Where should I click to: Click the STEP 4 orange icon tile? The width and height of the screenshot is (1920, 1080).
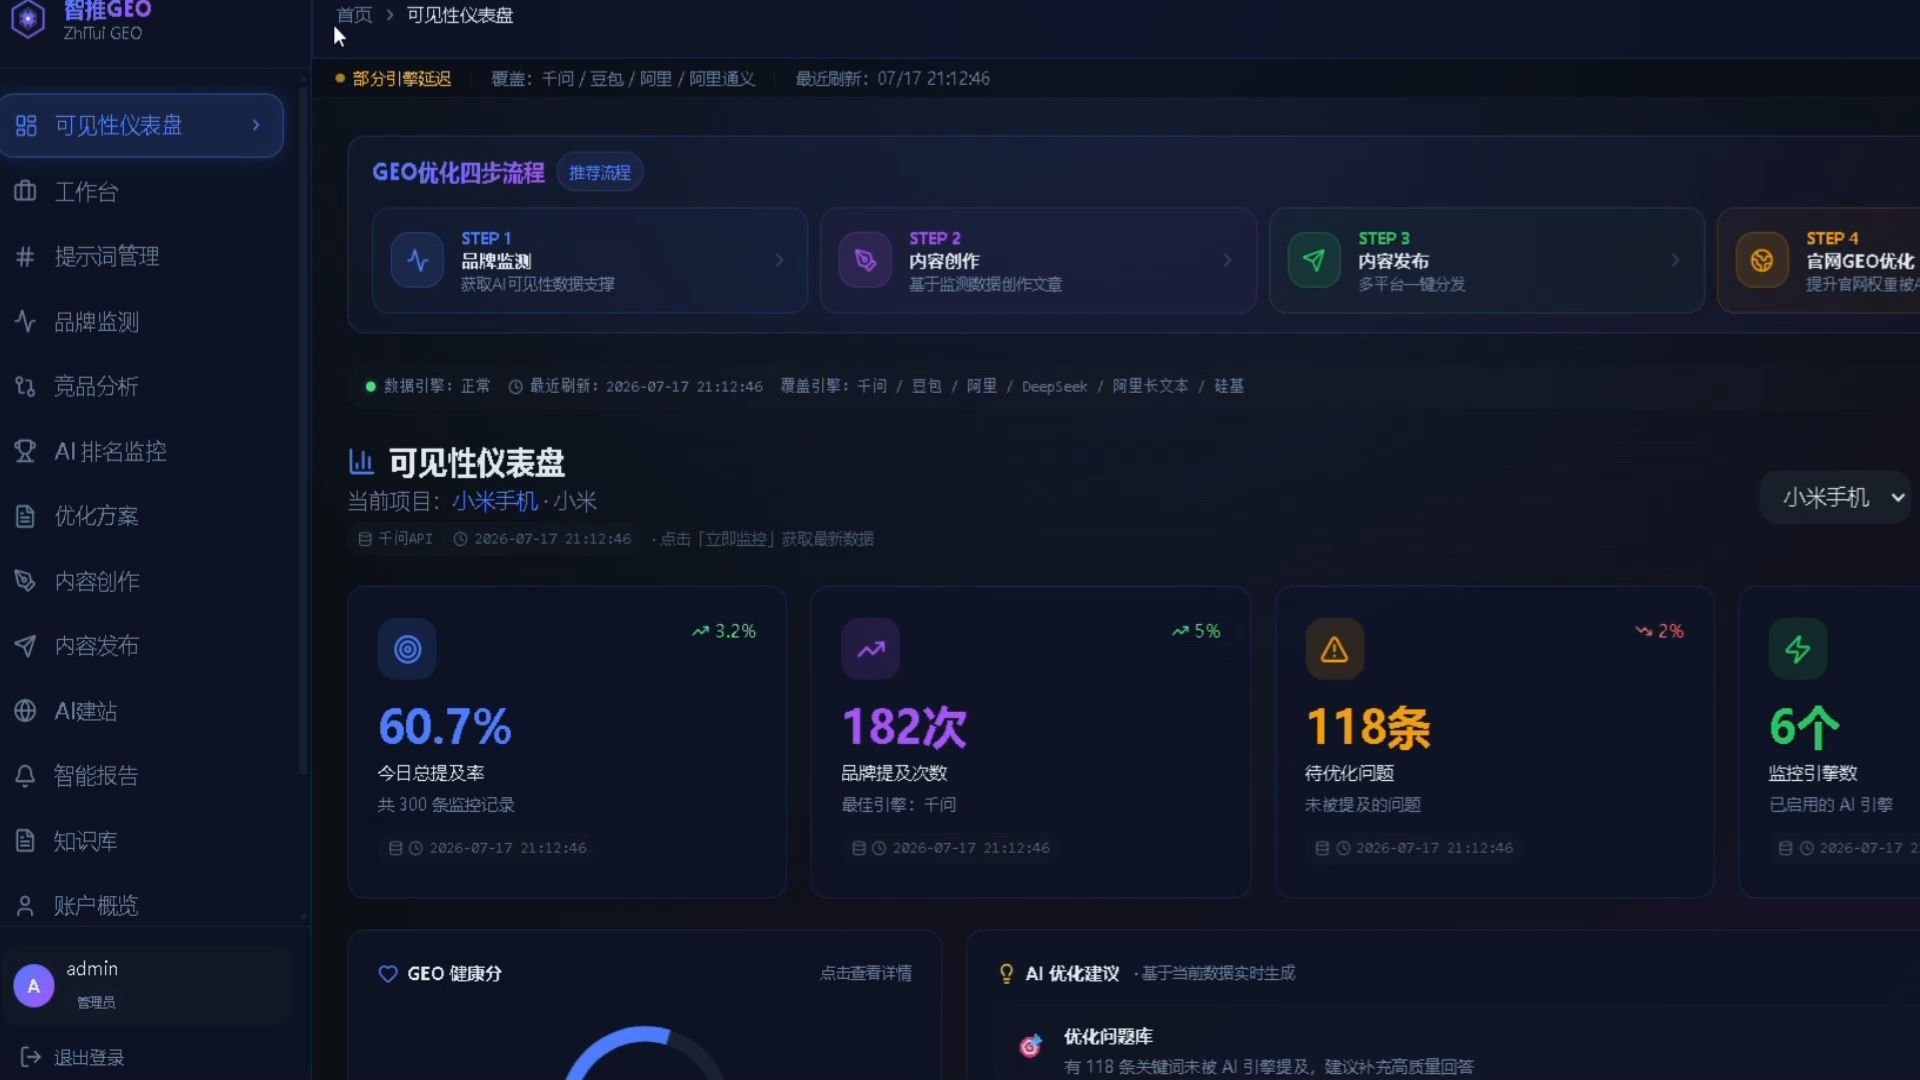coord(1762,260)
